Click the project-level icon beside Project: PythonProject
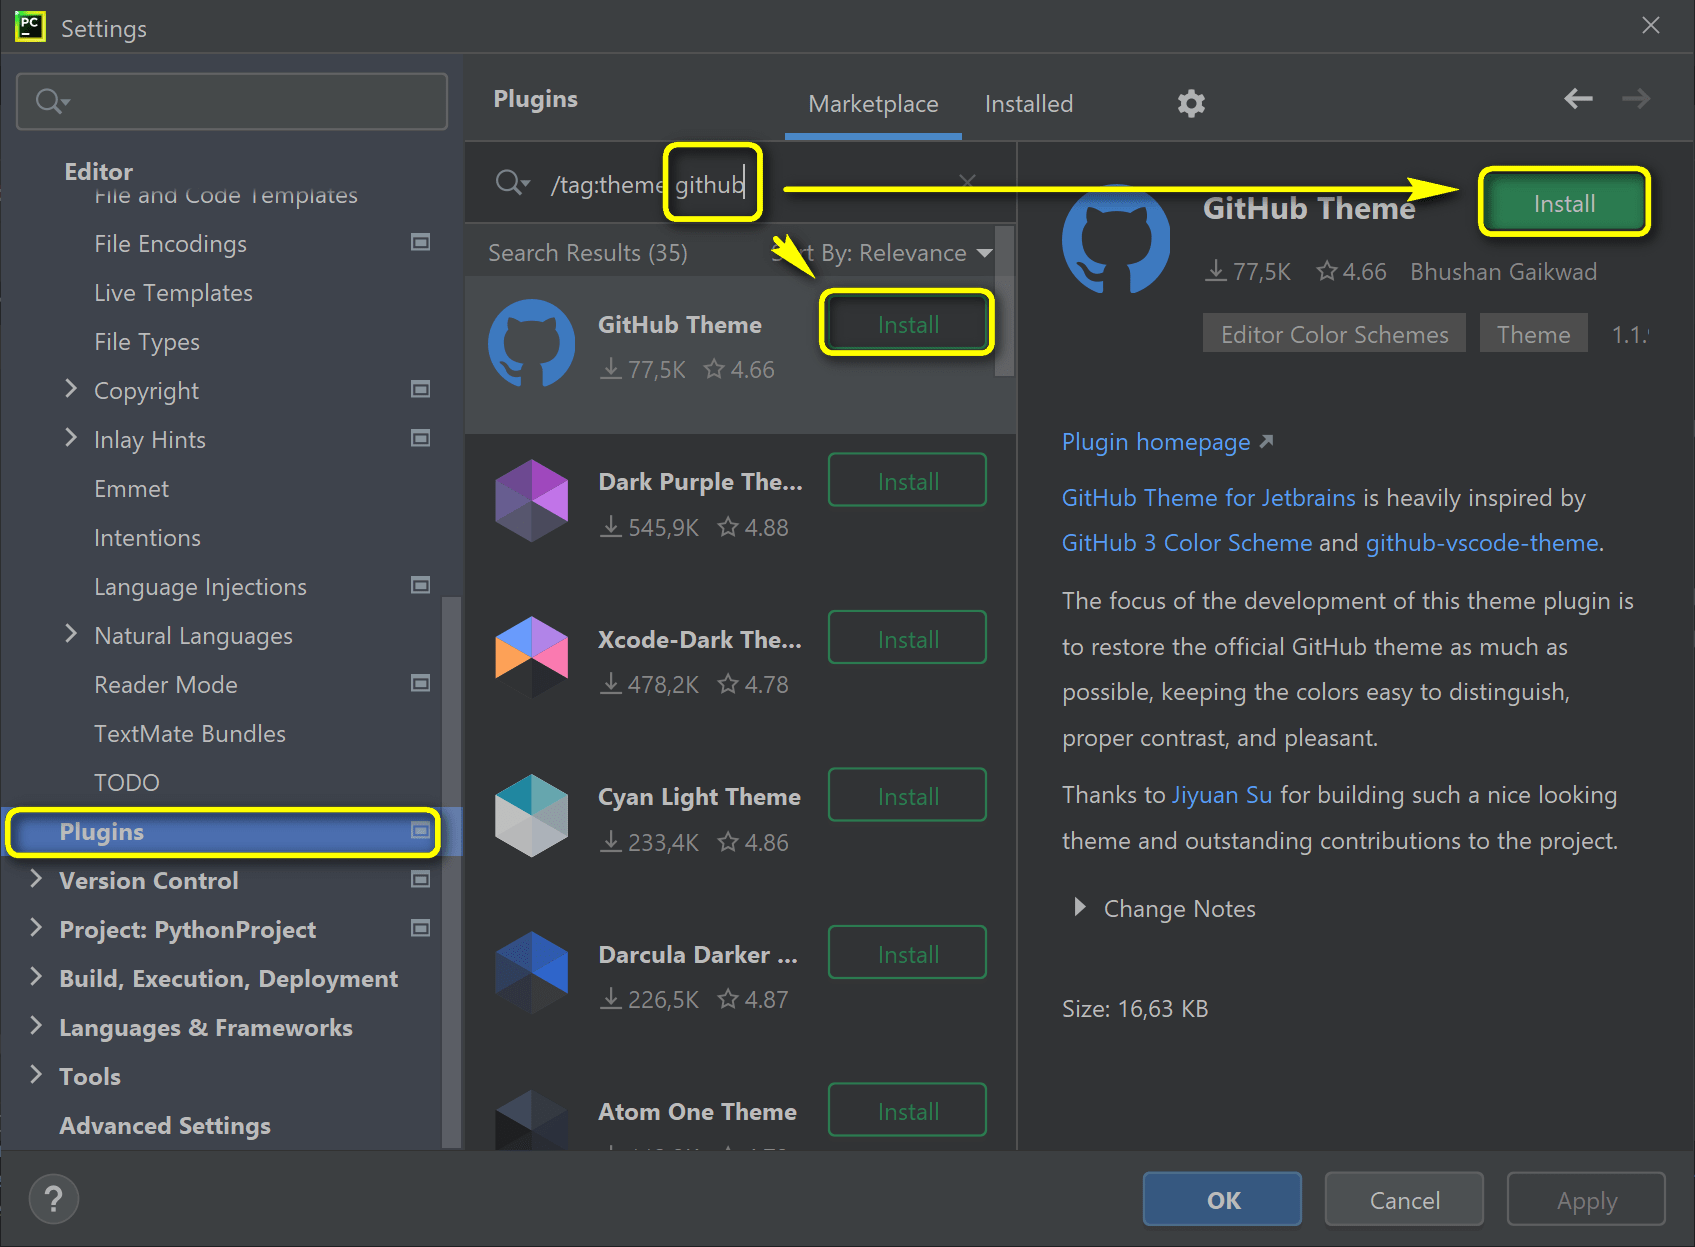Viewport: 1695px width, 1247px height. [x=421, y=928]
